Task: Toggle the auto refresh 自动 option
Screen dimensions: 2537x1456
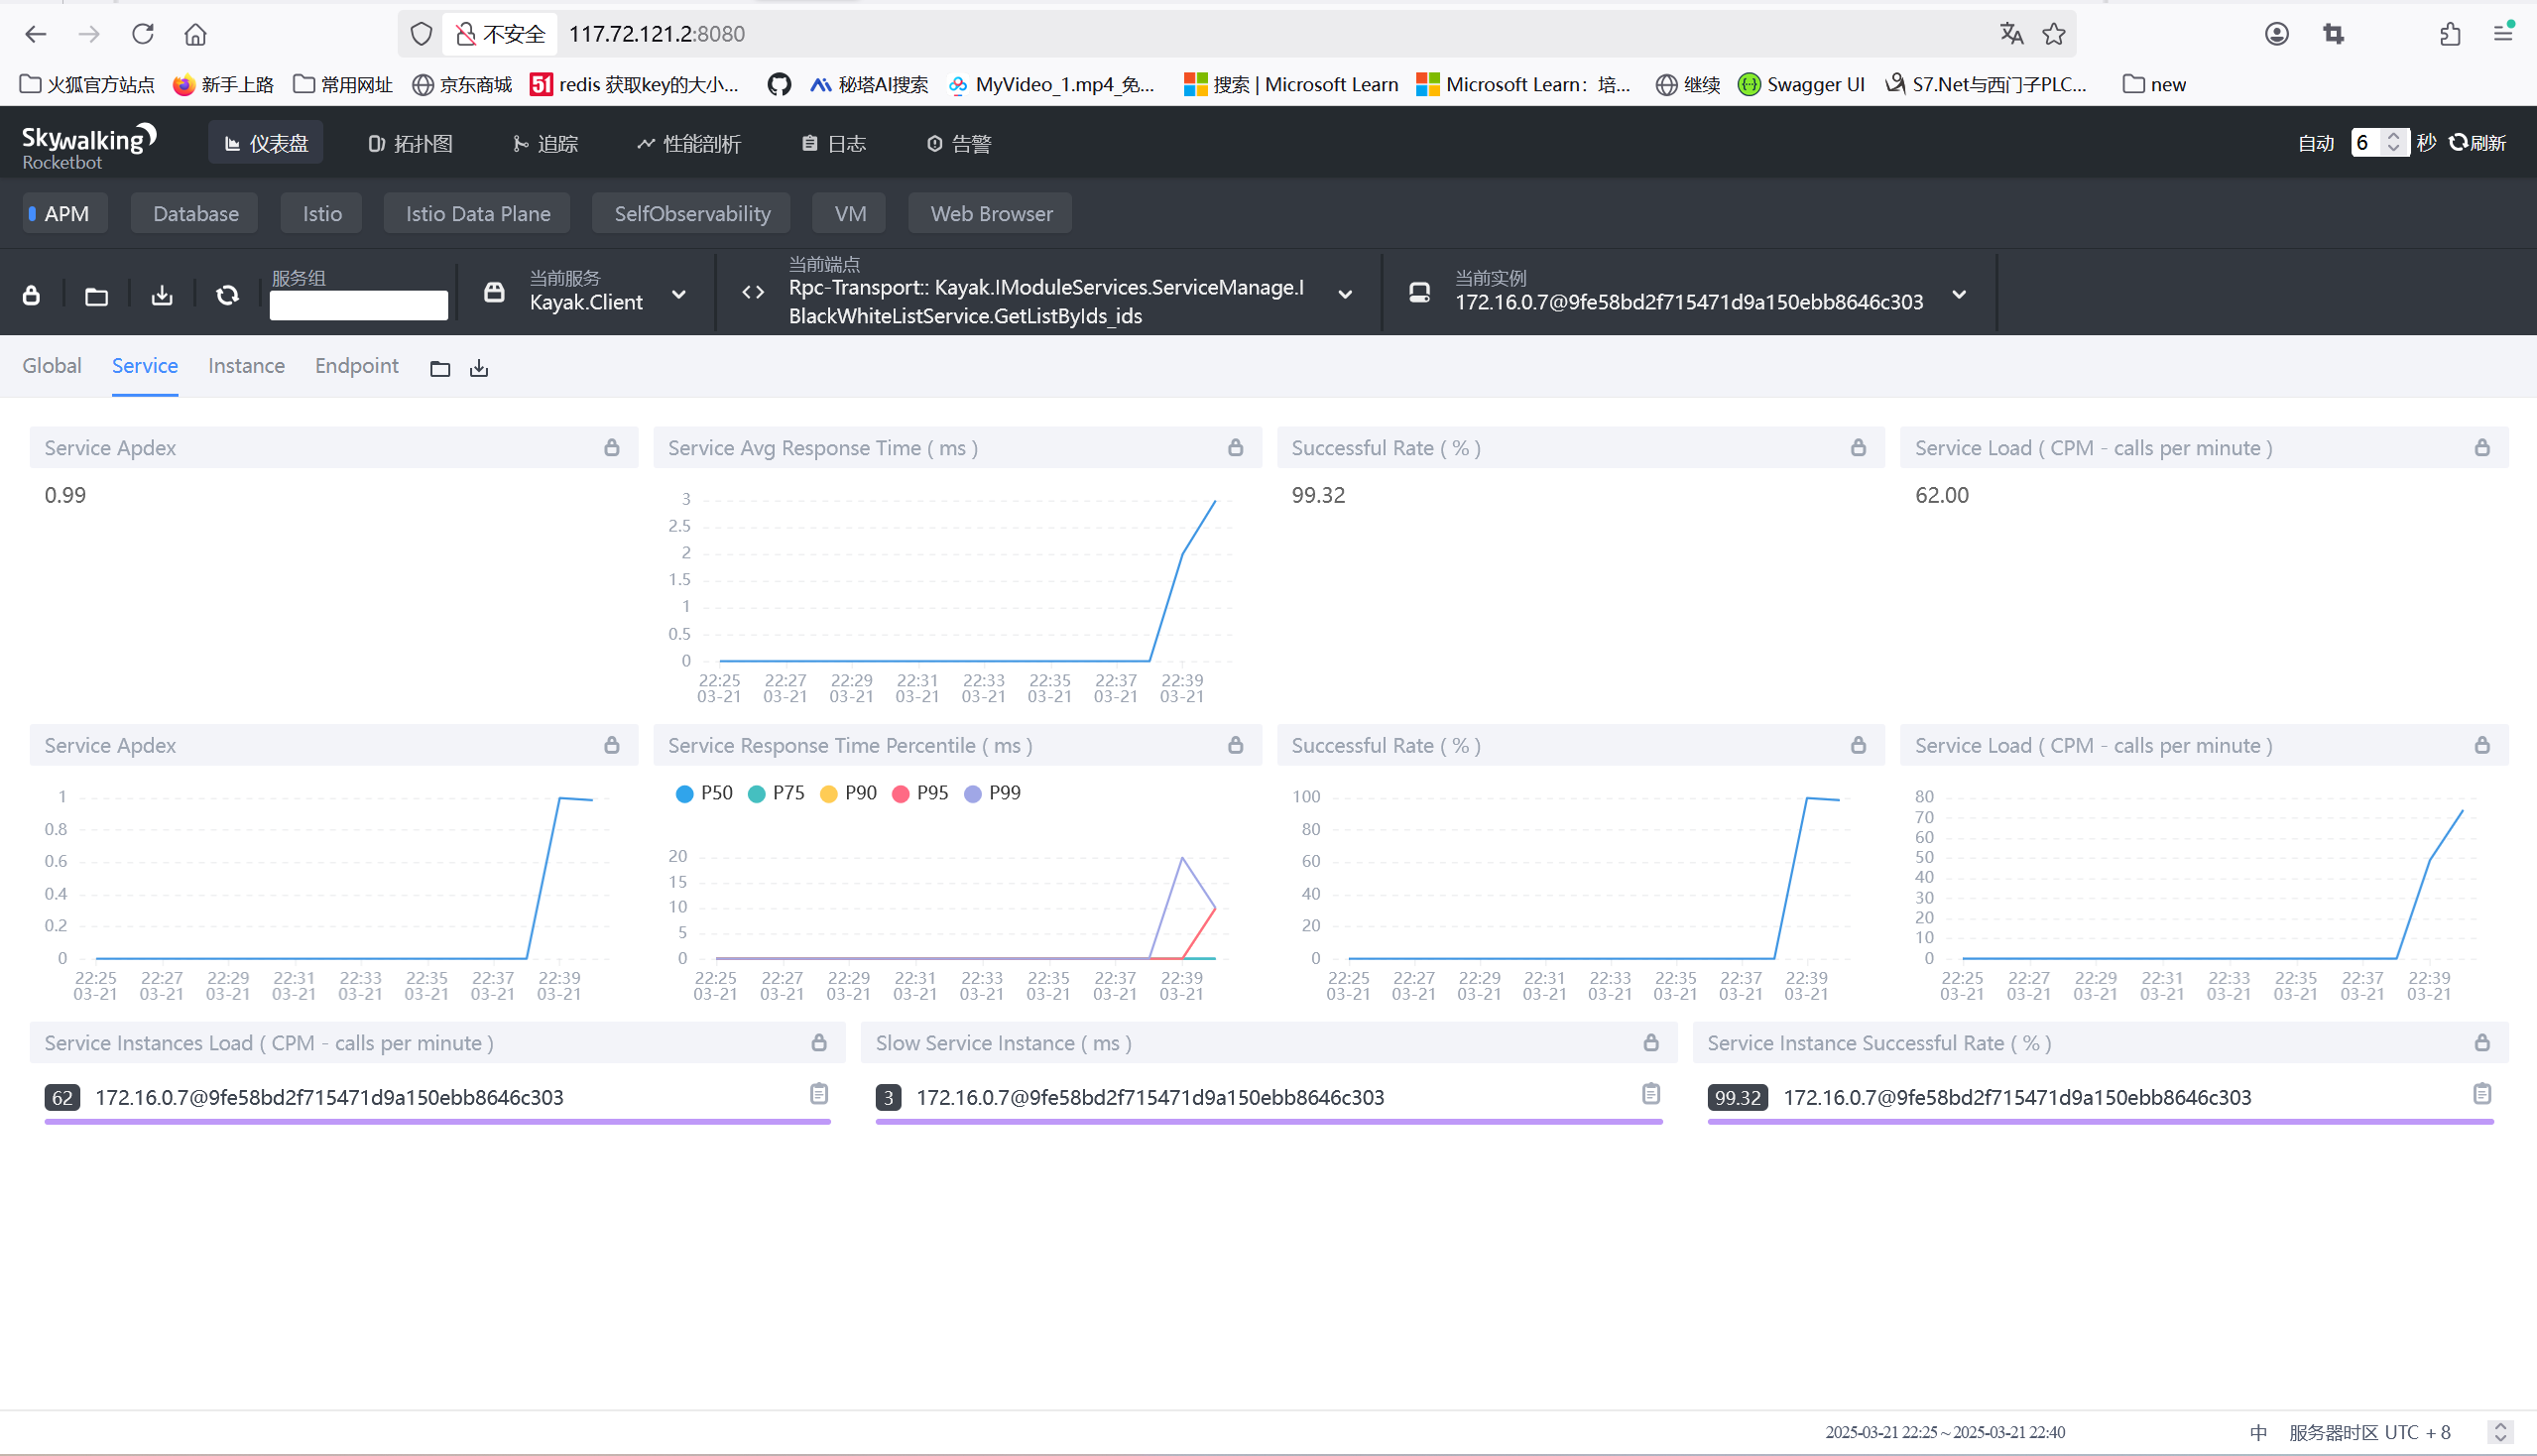Action: pos(2315,143)
